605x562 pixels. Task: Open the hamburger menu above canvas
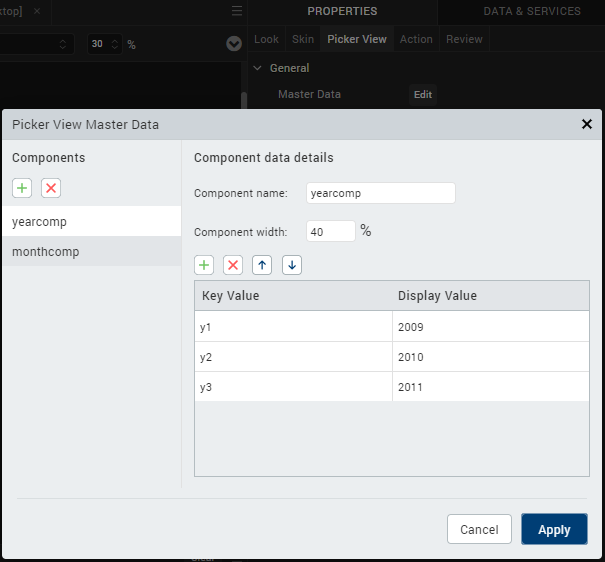pos(237,10)
